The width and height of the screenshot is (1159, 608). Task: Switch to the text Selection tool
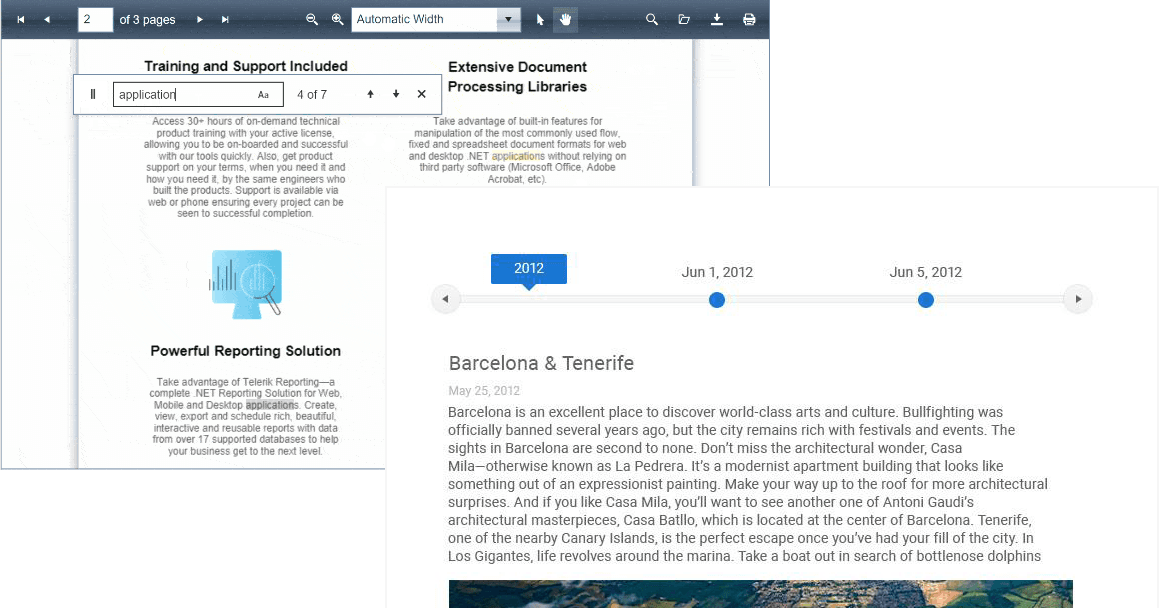click(539, 19)
